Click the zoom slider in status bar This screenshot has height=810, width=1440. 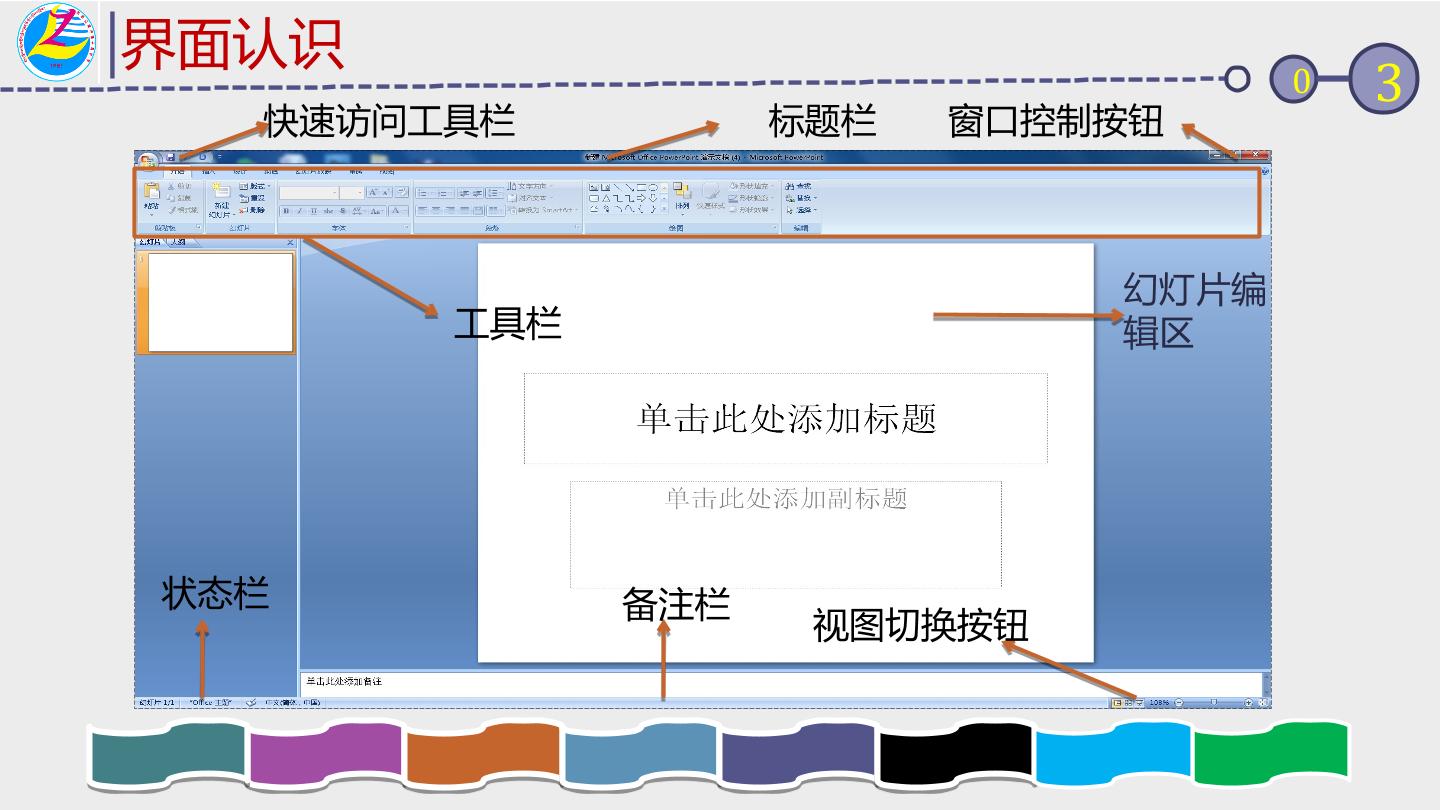1213,703
